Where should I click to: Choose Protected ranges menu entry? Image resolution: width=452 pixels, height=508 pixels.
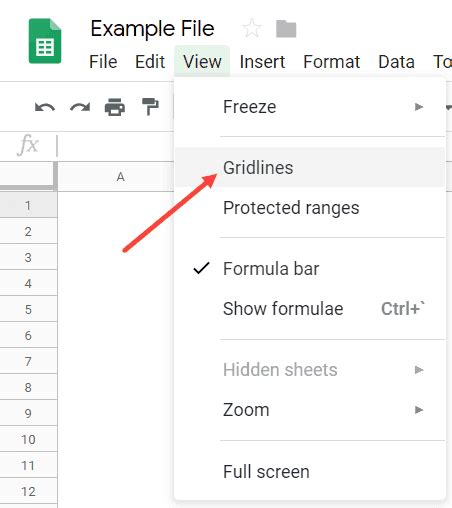pyautogui.click(x=310, y=208)
